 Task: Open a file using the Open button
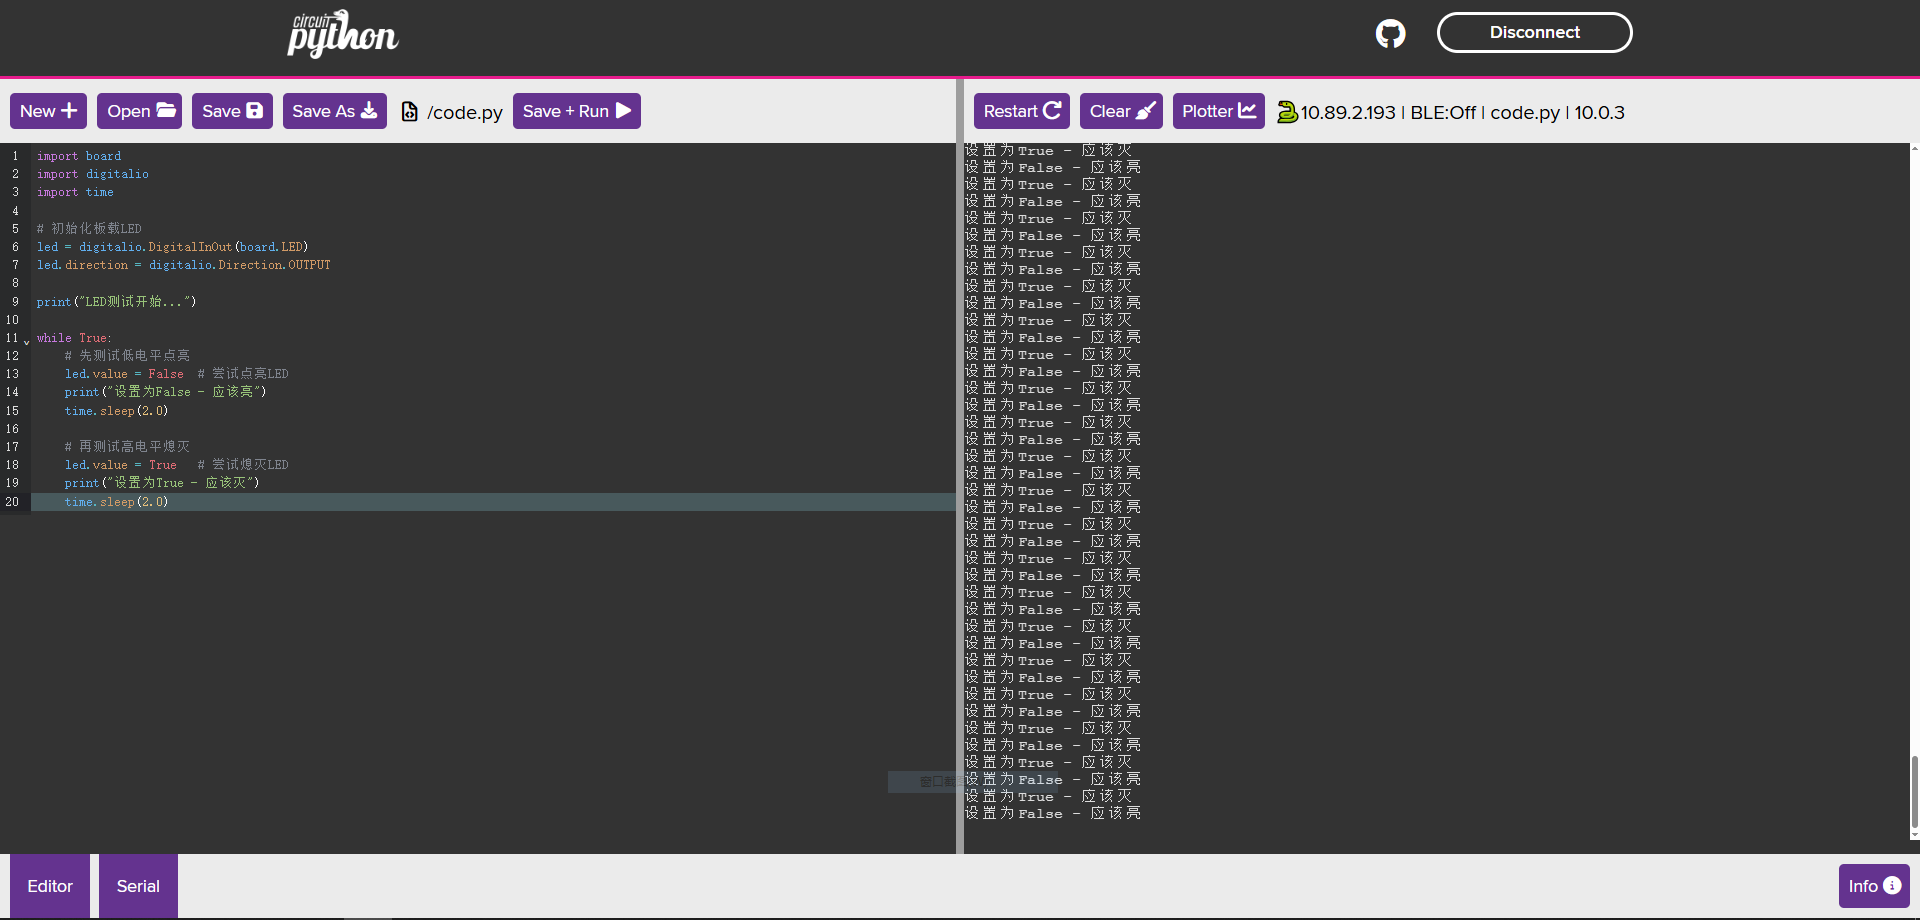[x=140, y=111]
